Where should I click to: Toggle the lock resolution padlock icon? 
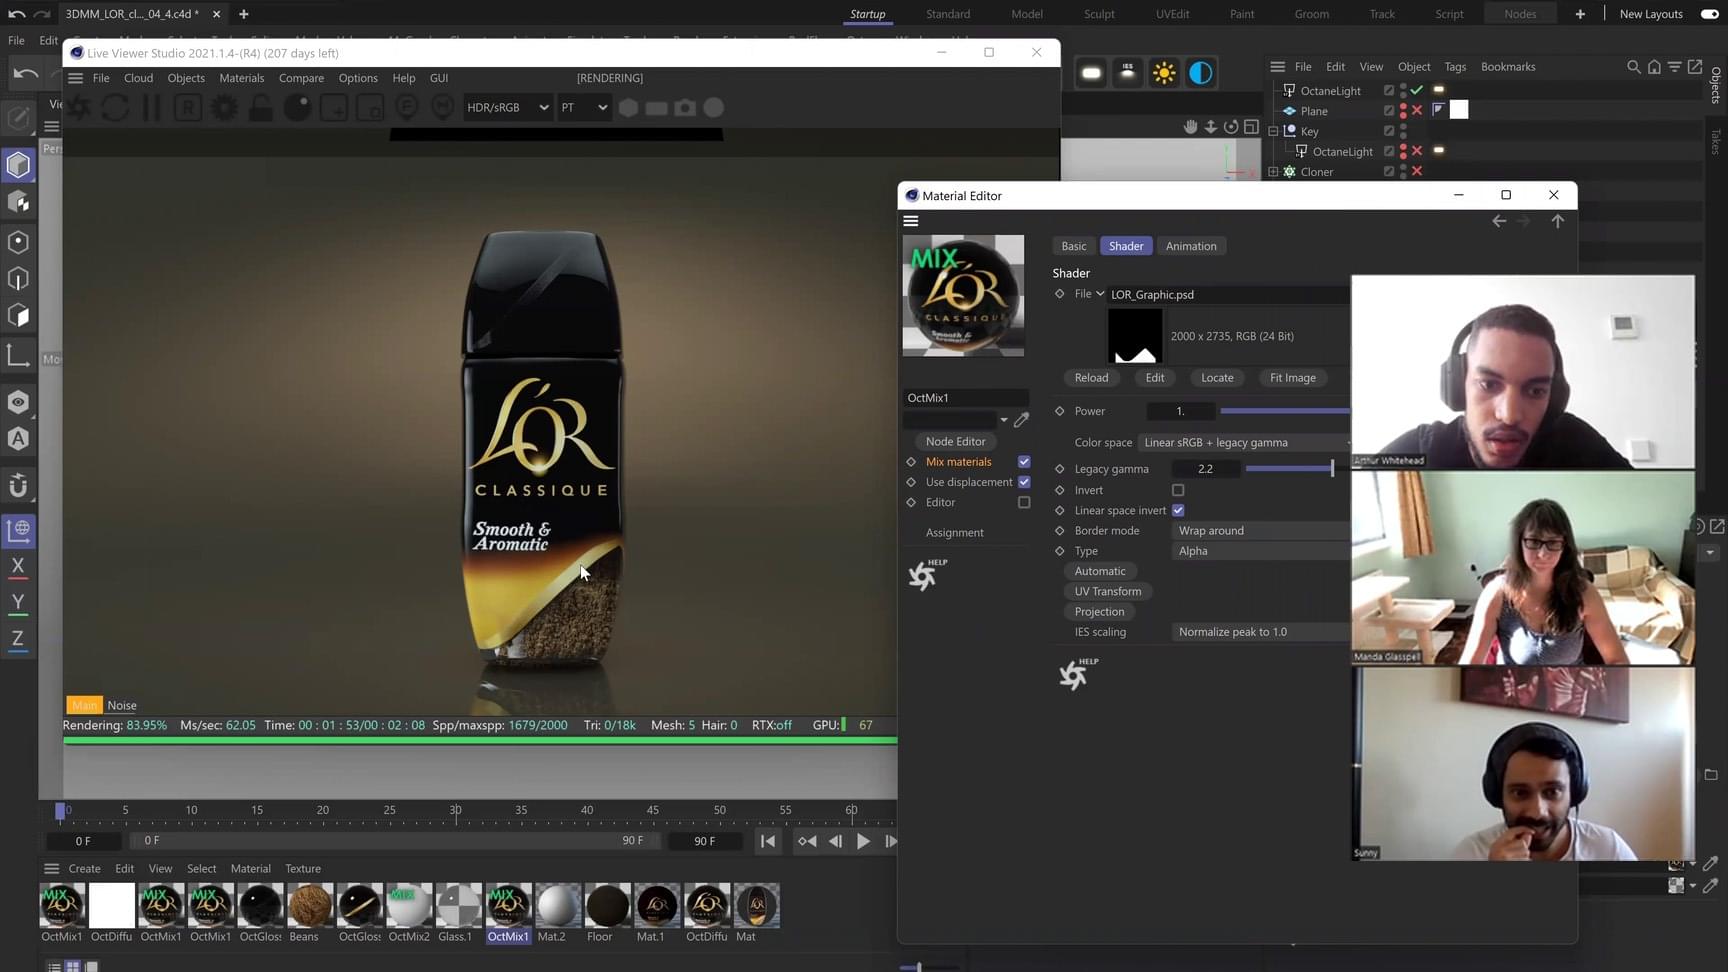261,108
